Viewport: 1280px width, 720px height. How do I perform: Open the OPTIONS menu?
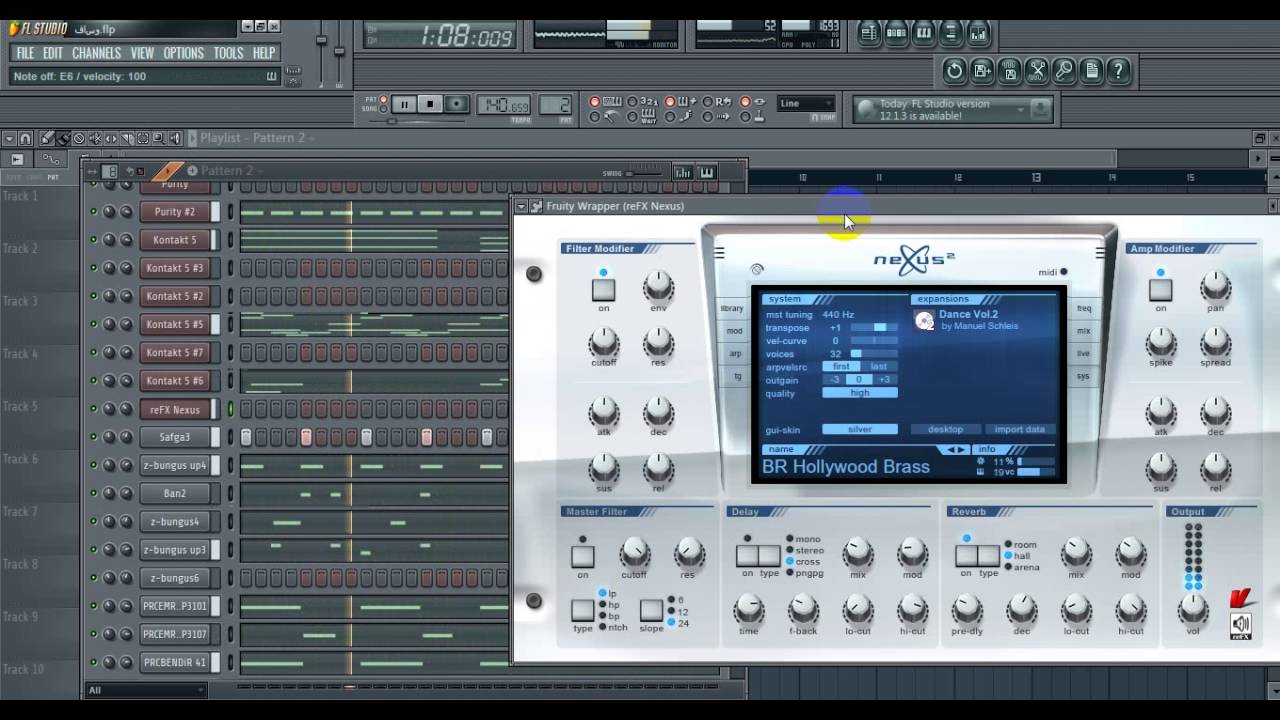click(x=183, y=53)
